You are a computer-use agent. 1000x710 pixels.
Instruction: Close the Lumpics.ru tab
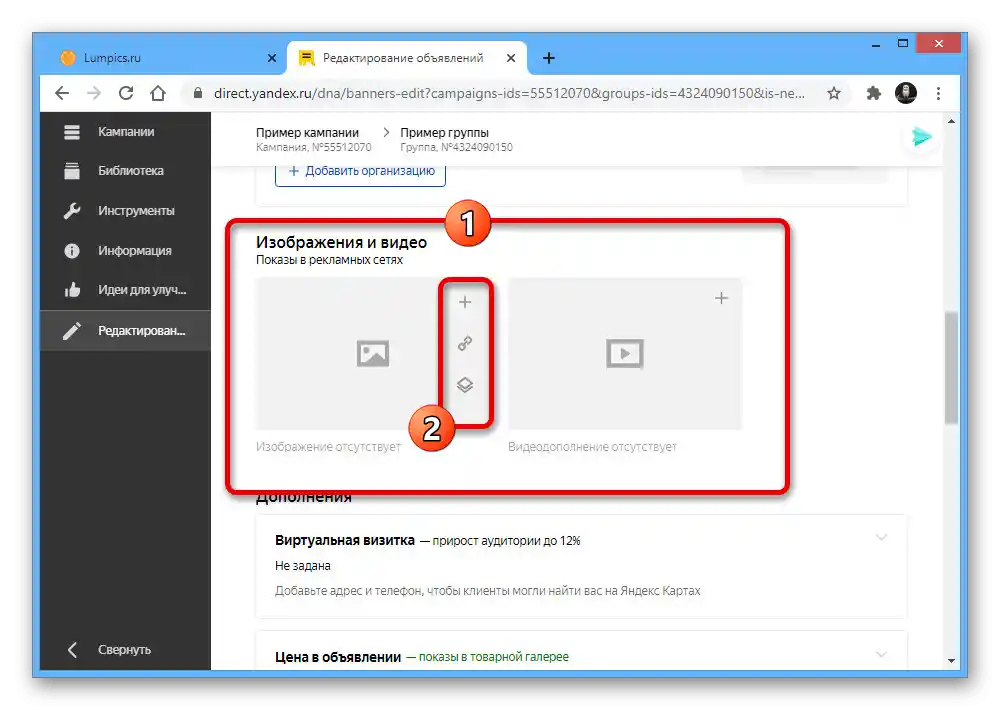[x=272, y=58]
